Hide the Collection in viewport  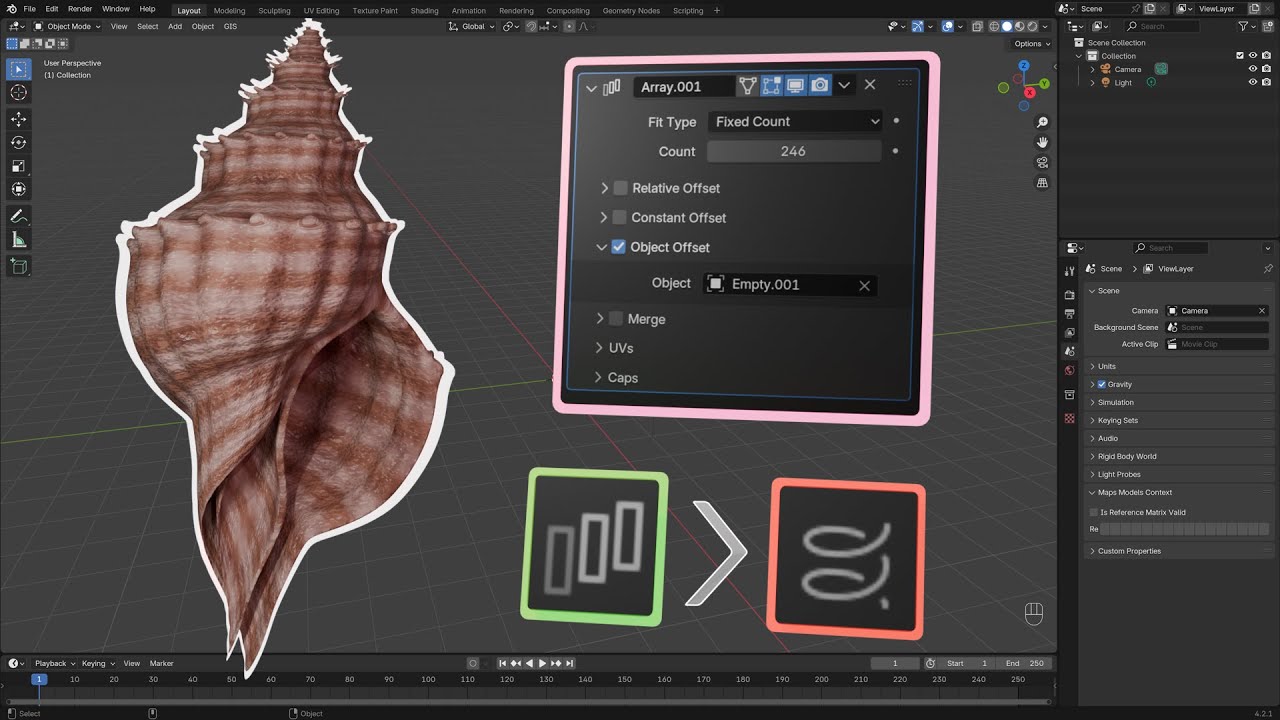click(x=1252, y=56)
